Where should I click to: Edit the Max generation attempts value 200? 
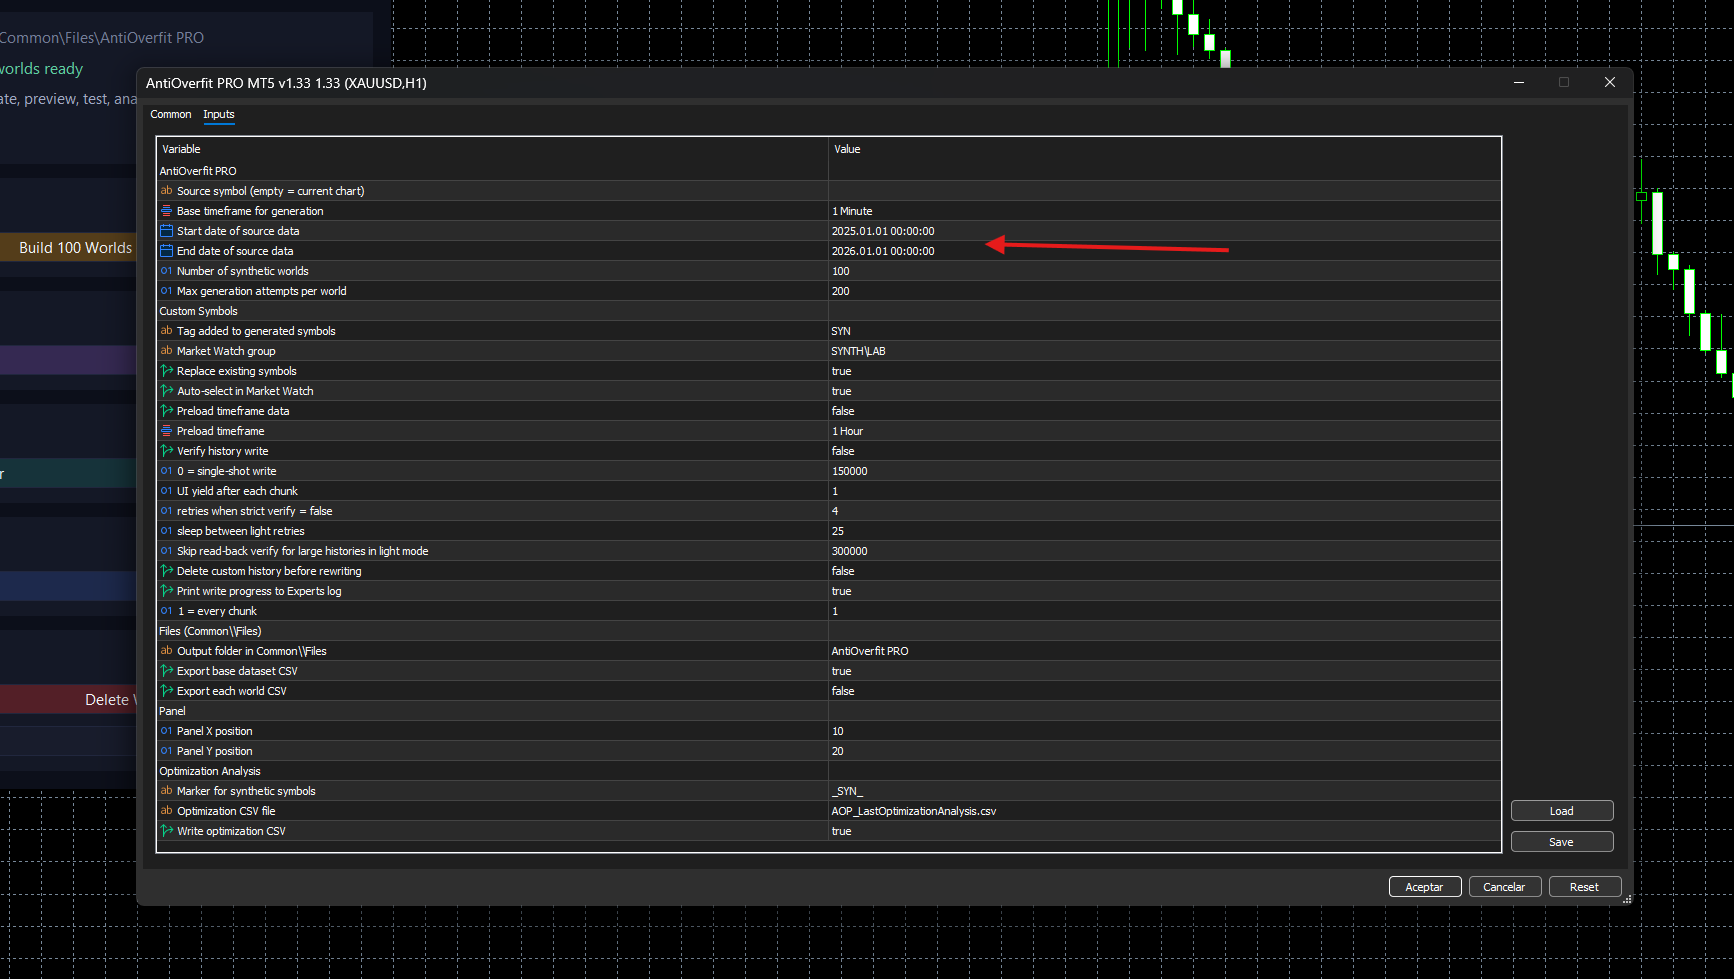(x=1164, y=291)
